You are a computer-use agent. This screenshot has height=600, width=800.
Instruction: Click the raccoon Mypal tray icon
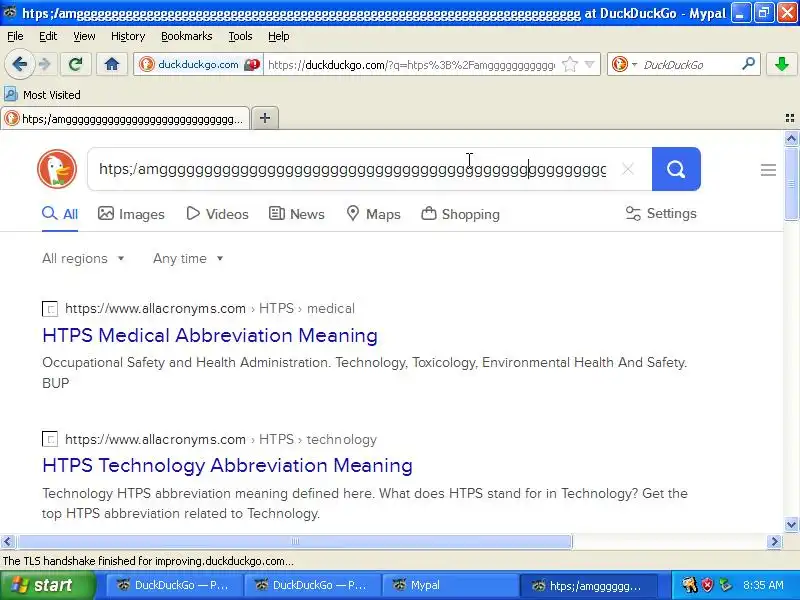pos(690,585)
